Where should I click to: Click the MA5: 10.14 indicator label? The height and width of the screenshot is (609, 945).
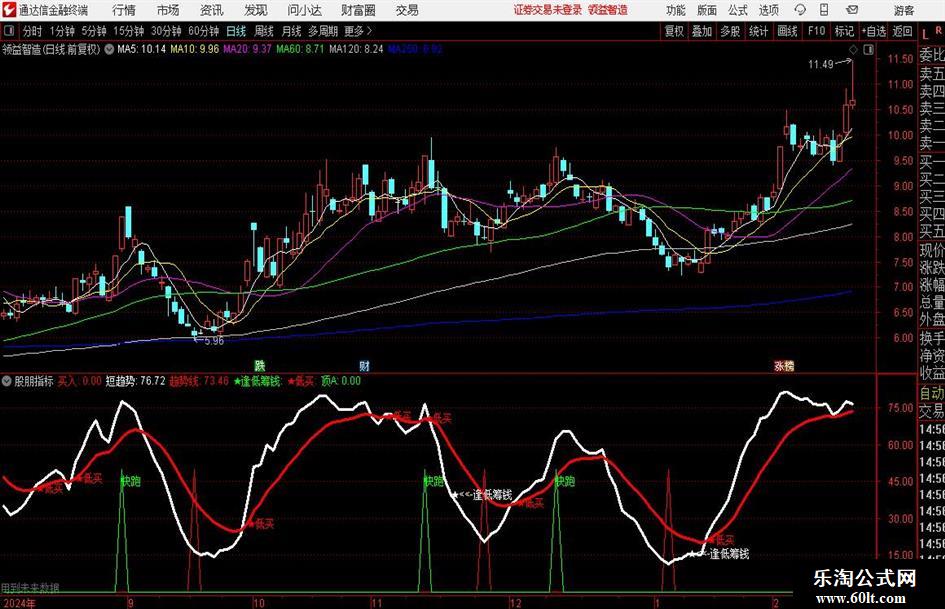pos(142,49)
